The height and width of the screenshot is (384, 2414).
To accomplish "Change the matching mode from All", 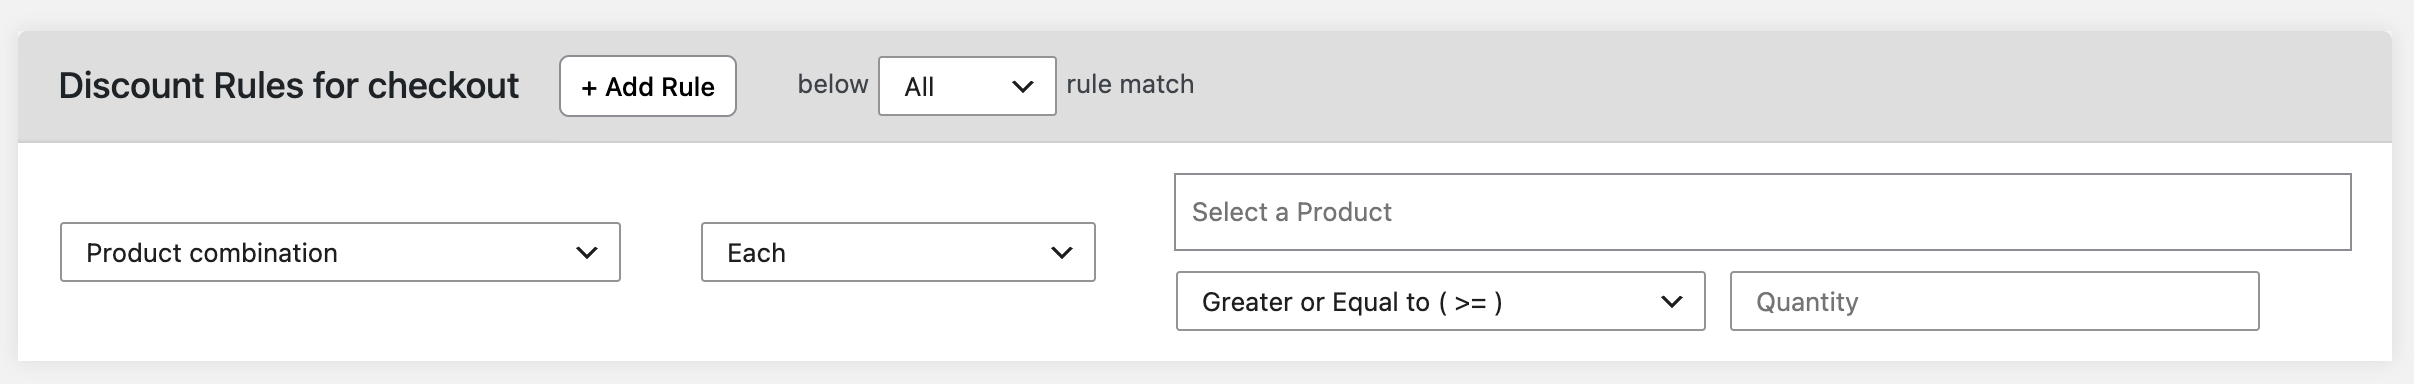I will (x=967, y=86).
